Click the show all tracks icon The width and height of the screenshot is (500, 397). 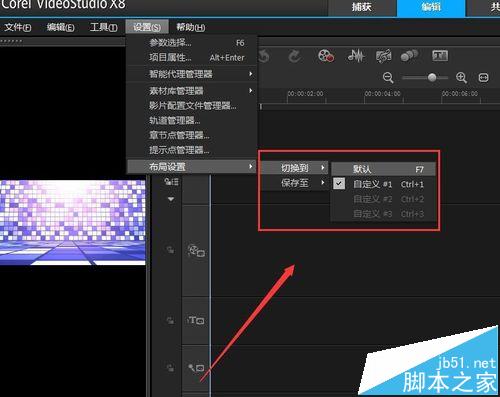click(171, 182)
